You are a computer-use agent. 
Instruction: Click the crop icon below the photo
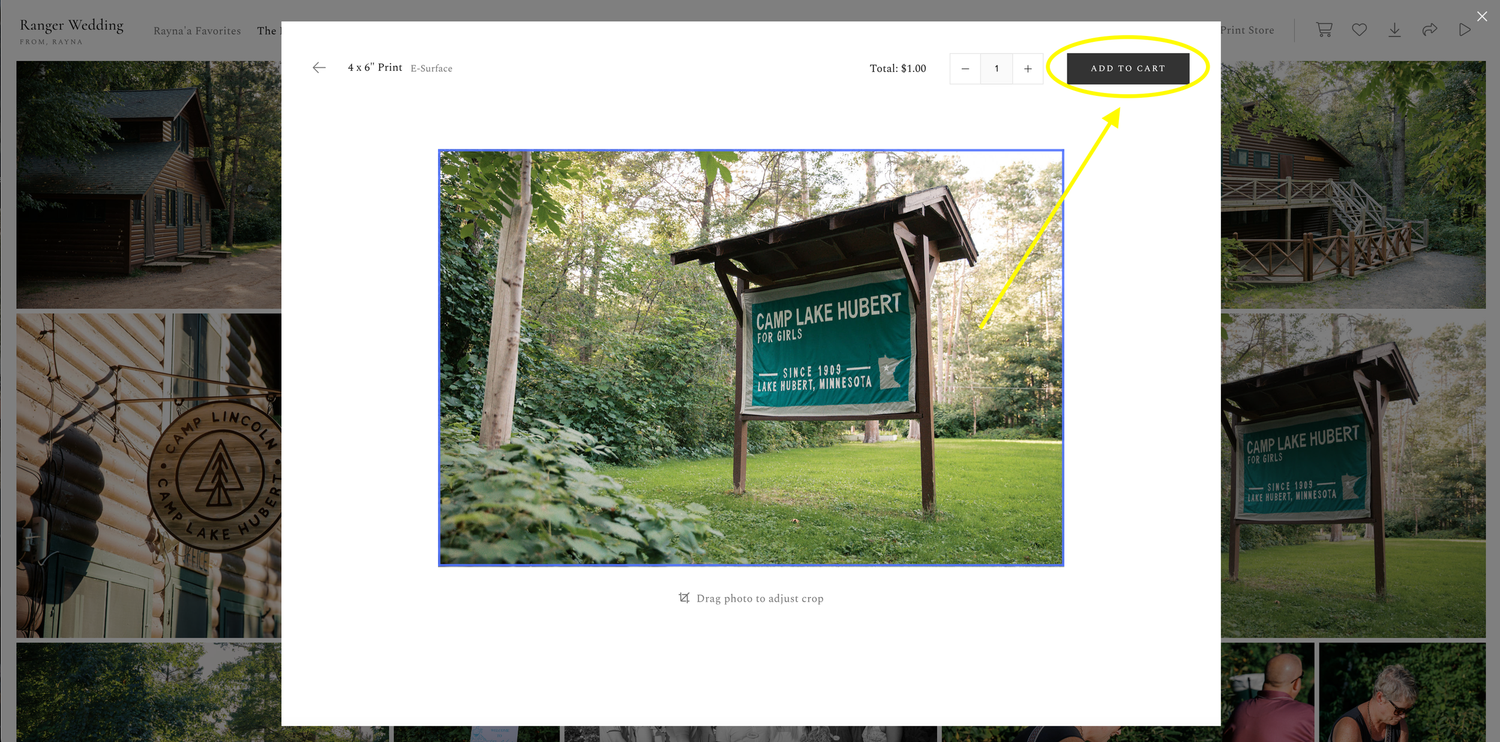[x=684, y=598]
